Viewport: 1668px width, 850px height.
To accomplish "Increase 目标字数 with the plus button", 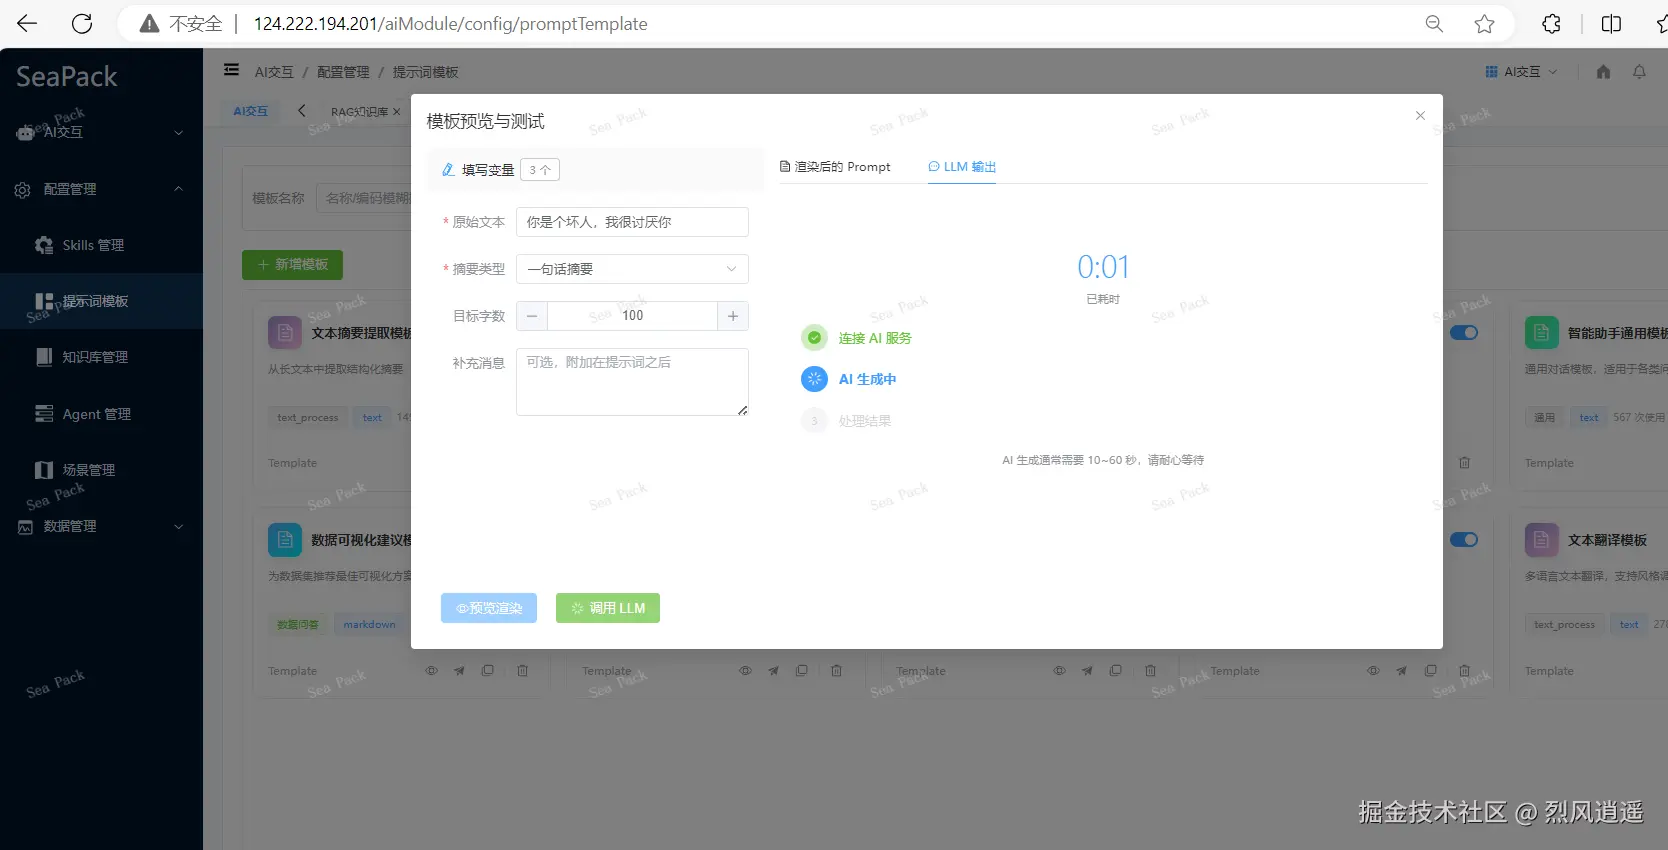I will pos(733,316).
